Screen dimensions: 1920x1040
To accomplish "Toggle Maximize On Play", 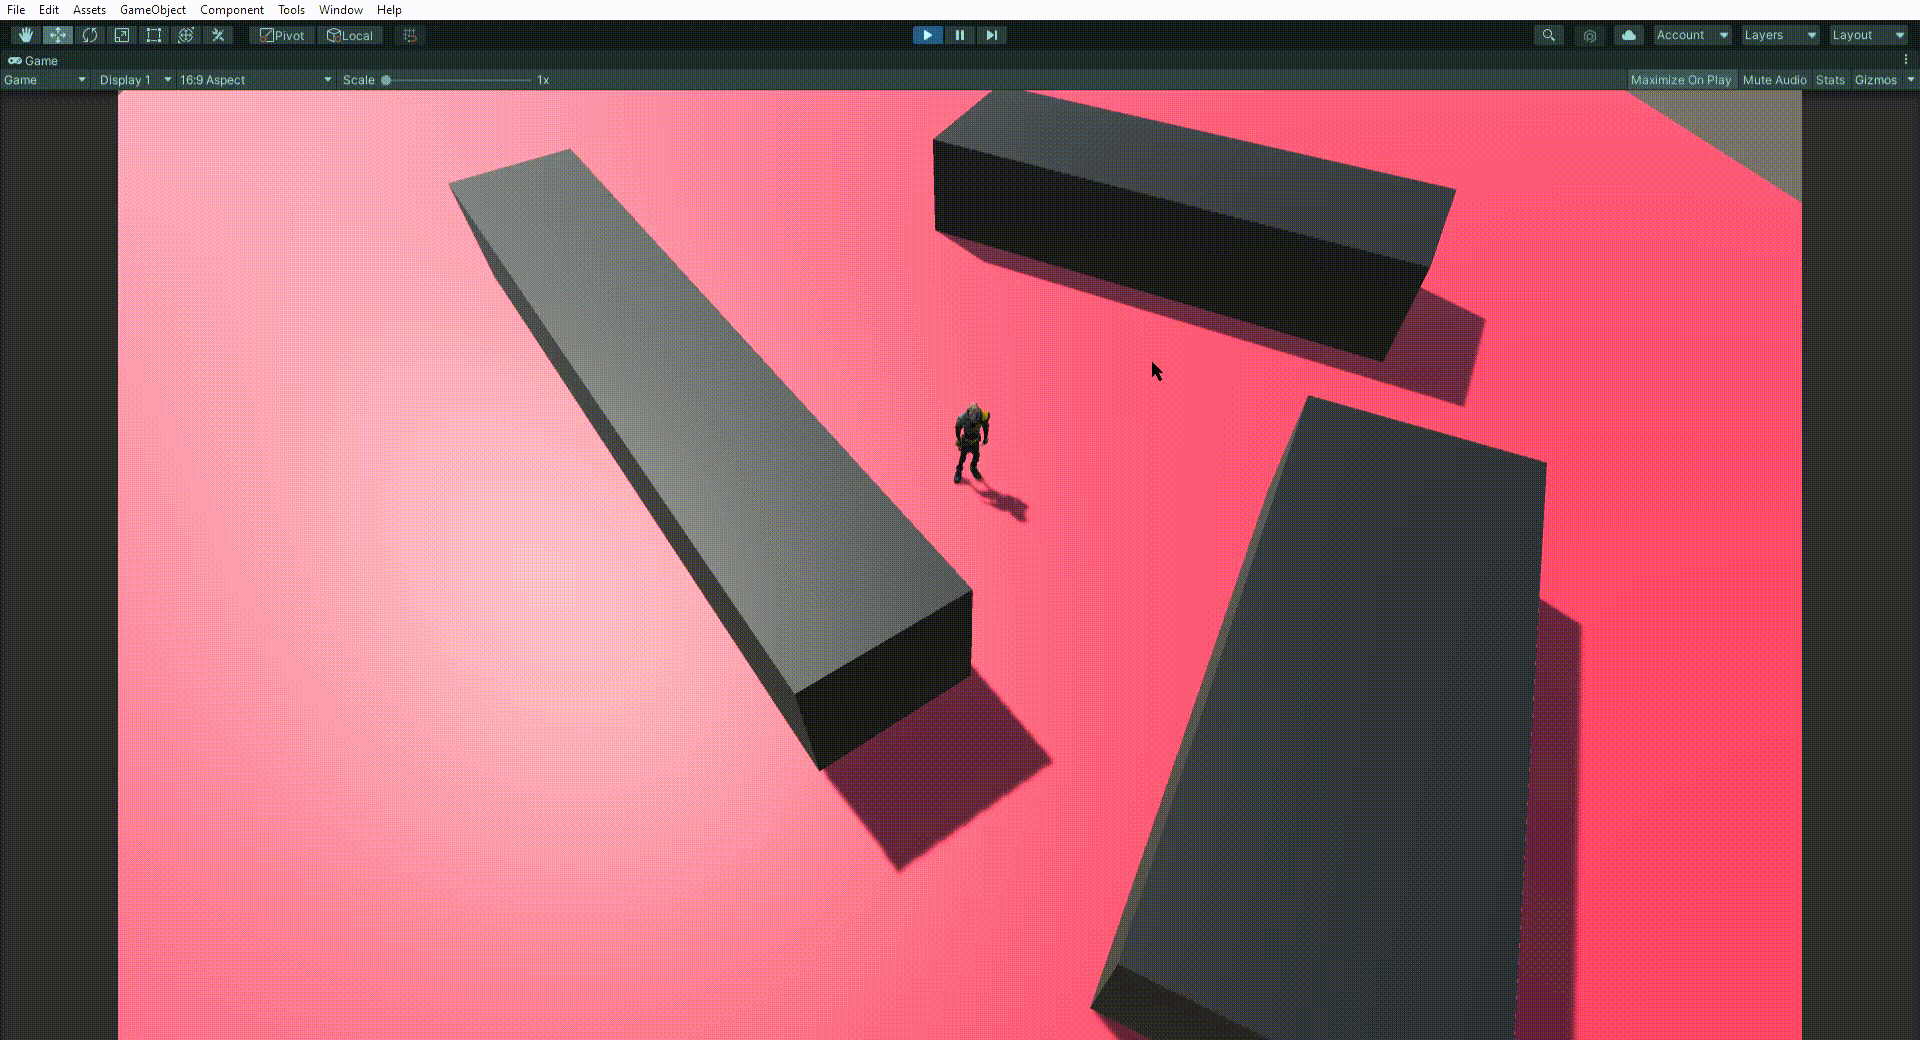I will click(1681, 80).
